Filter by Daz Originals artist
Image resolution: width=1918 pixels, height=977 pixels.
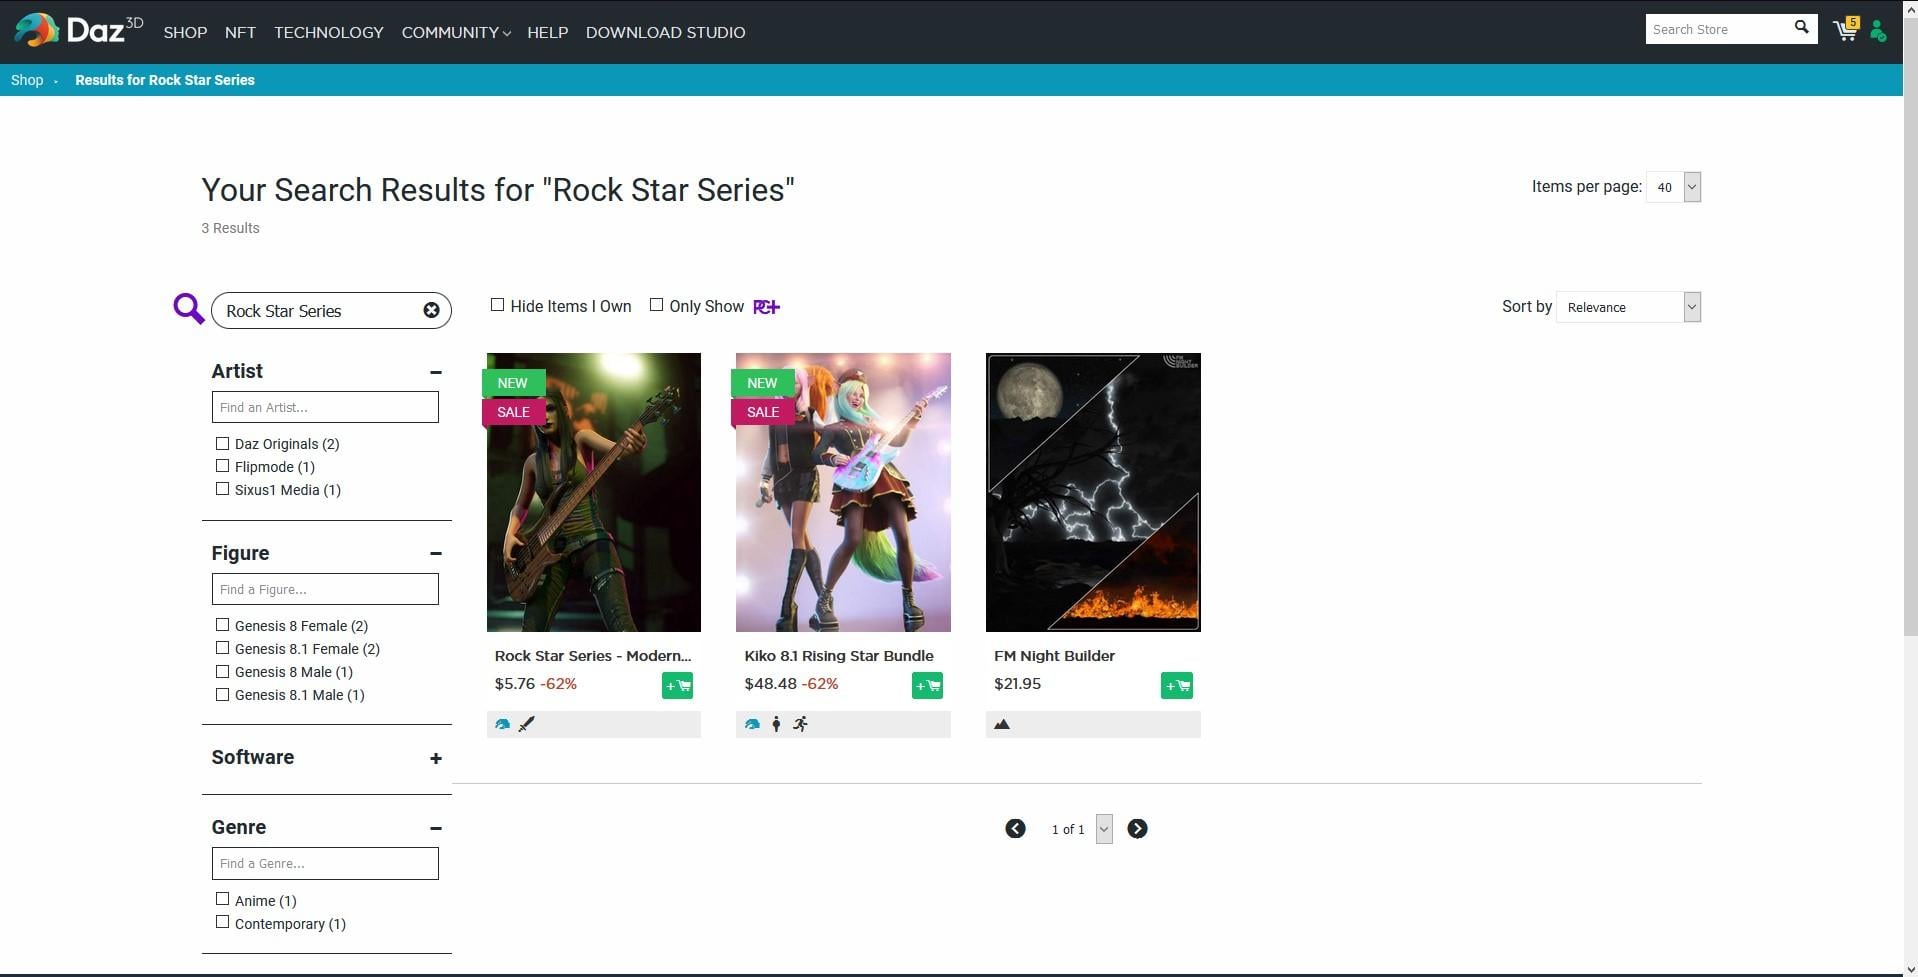click(x=222, y=443)
